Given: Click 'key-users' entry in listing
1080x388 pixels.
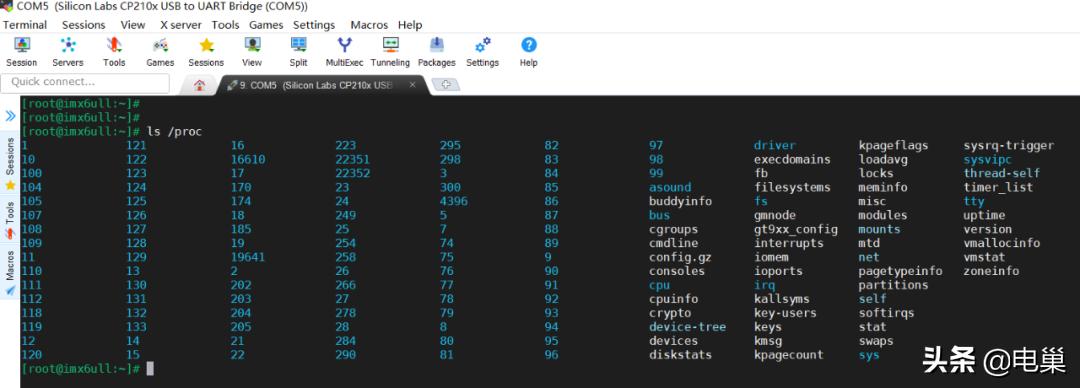Looking at the screenshot, I should 785,313.
